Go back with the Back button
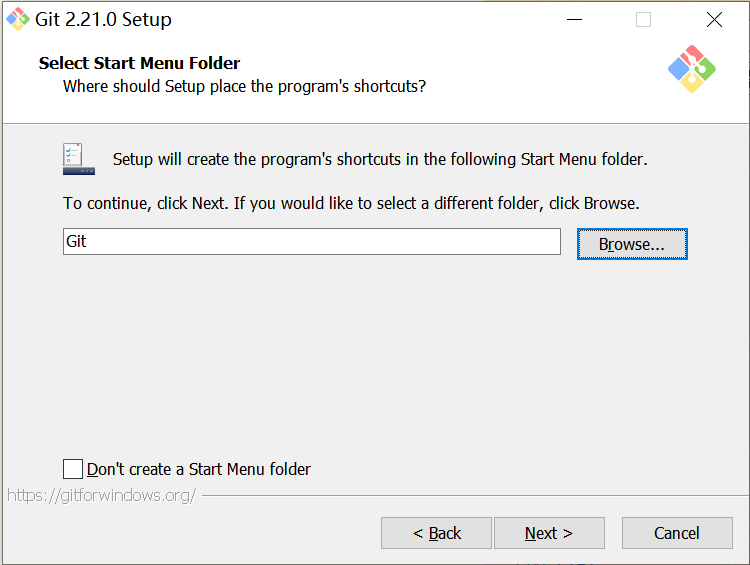 click(436, 533)
